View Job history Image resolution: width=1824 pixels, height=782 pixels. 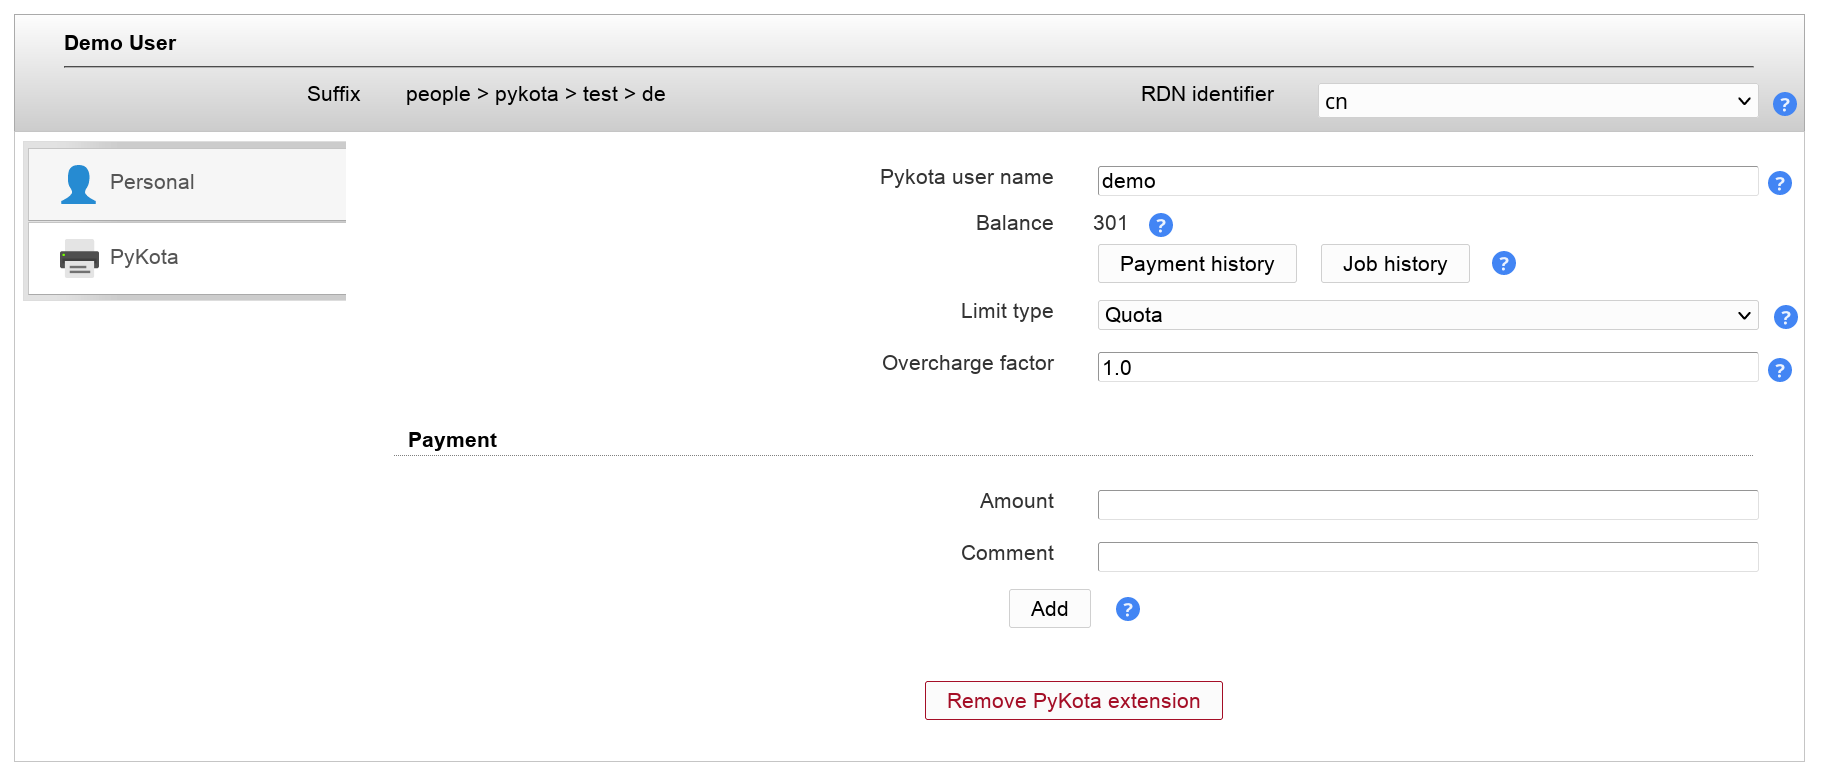pyautogui.click(x=1394, y=264)
